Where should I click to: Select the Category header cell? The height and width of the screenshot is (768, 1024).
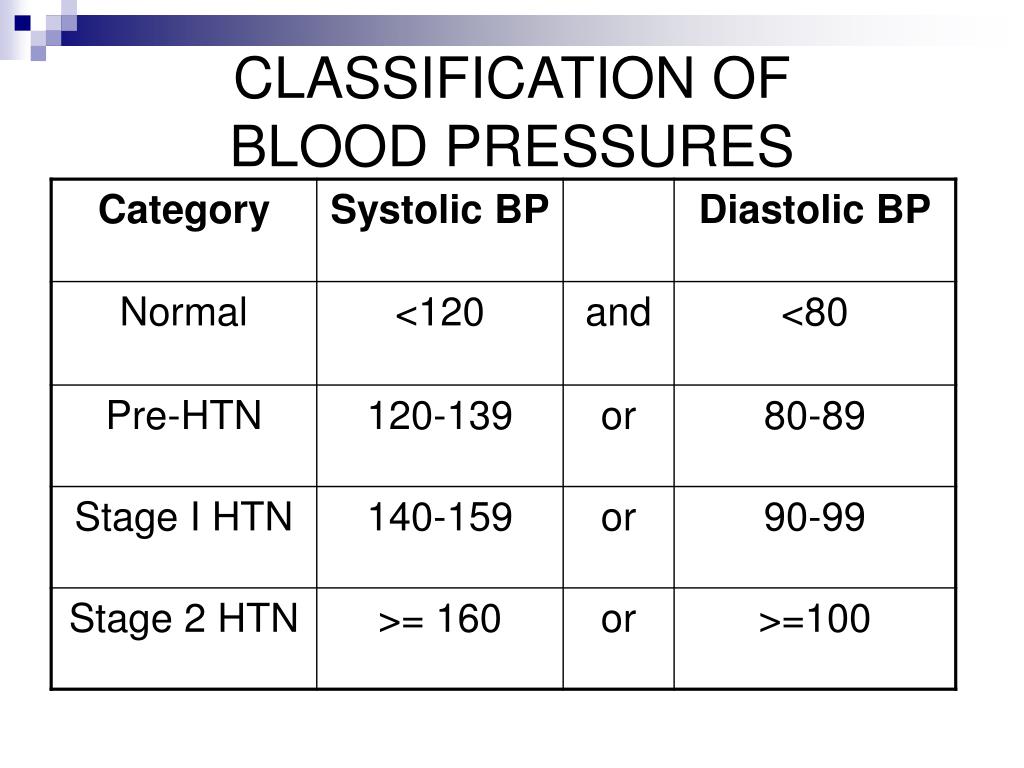pos(184,231)
